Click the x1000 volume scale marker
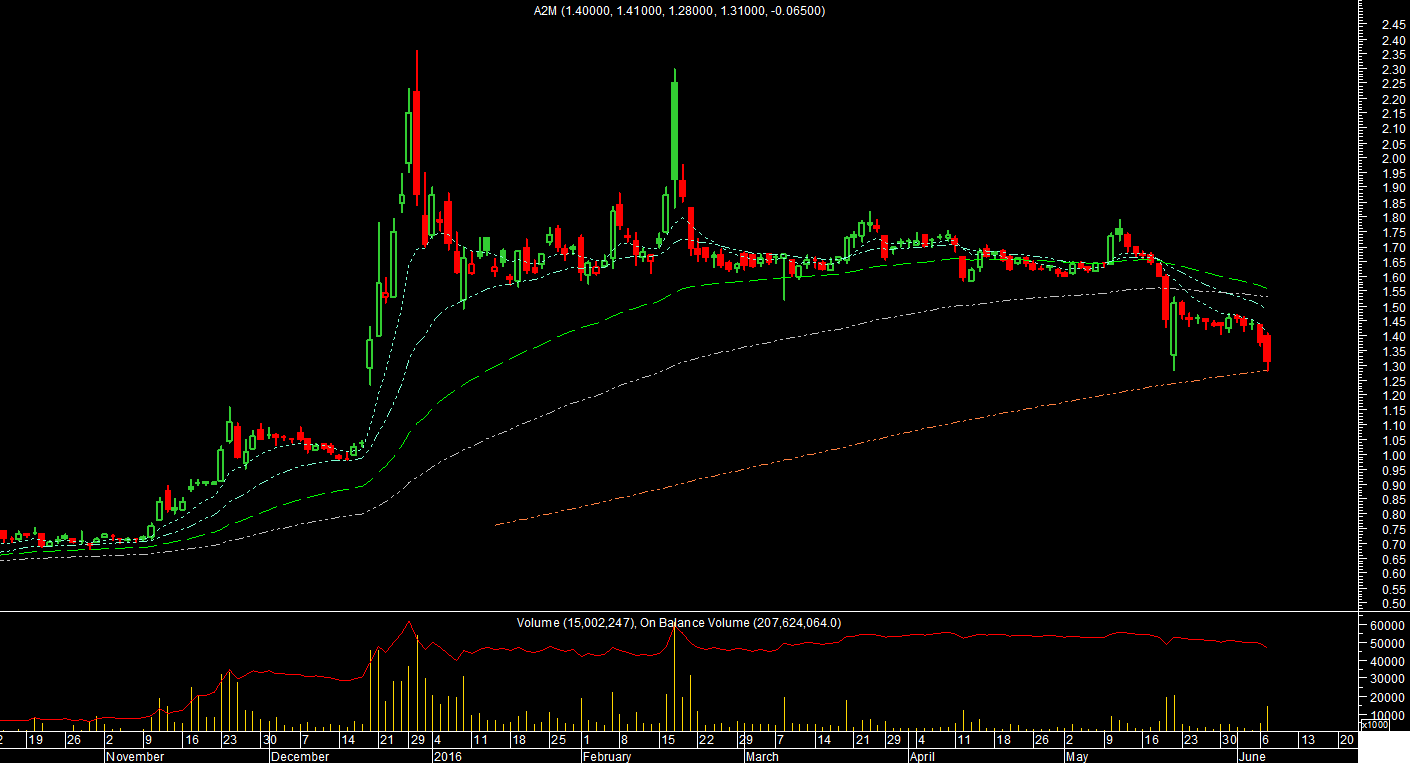The height and width of the screenshot is (763, 1410). [x=1375, y=725]
